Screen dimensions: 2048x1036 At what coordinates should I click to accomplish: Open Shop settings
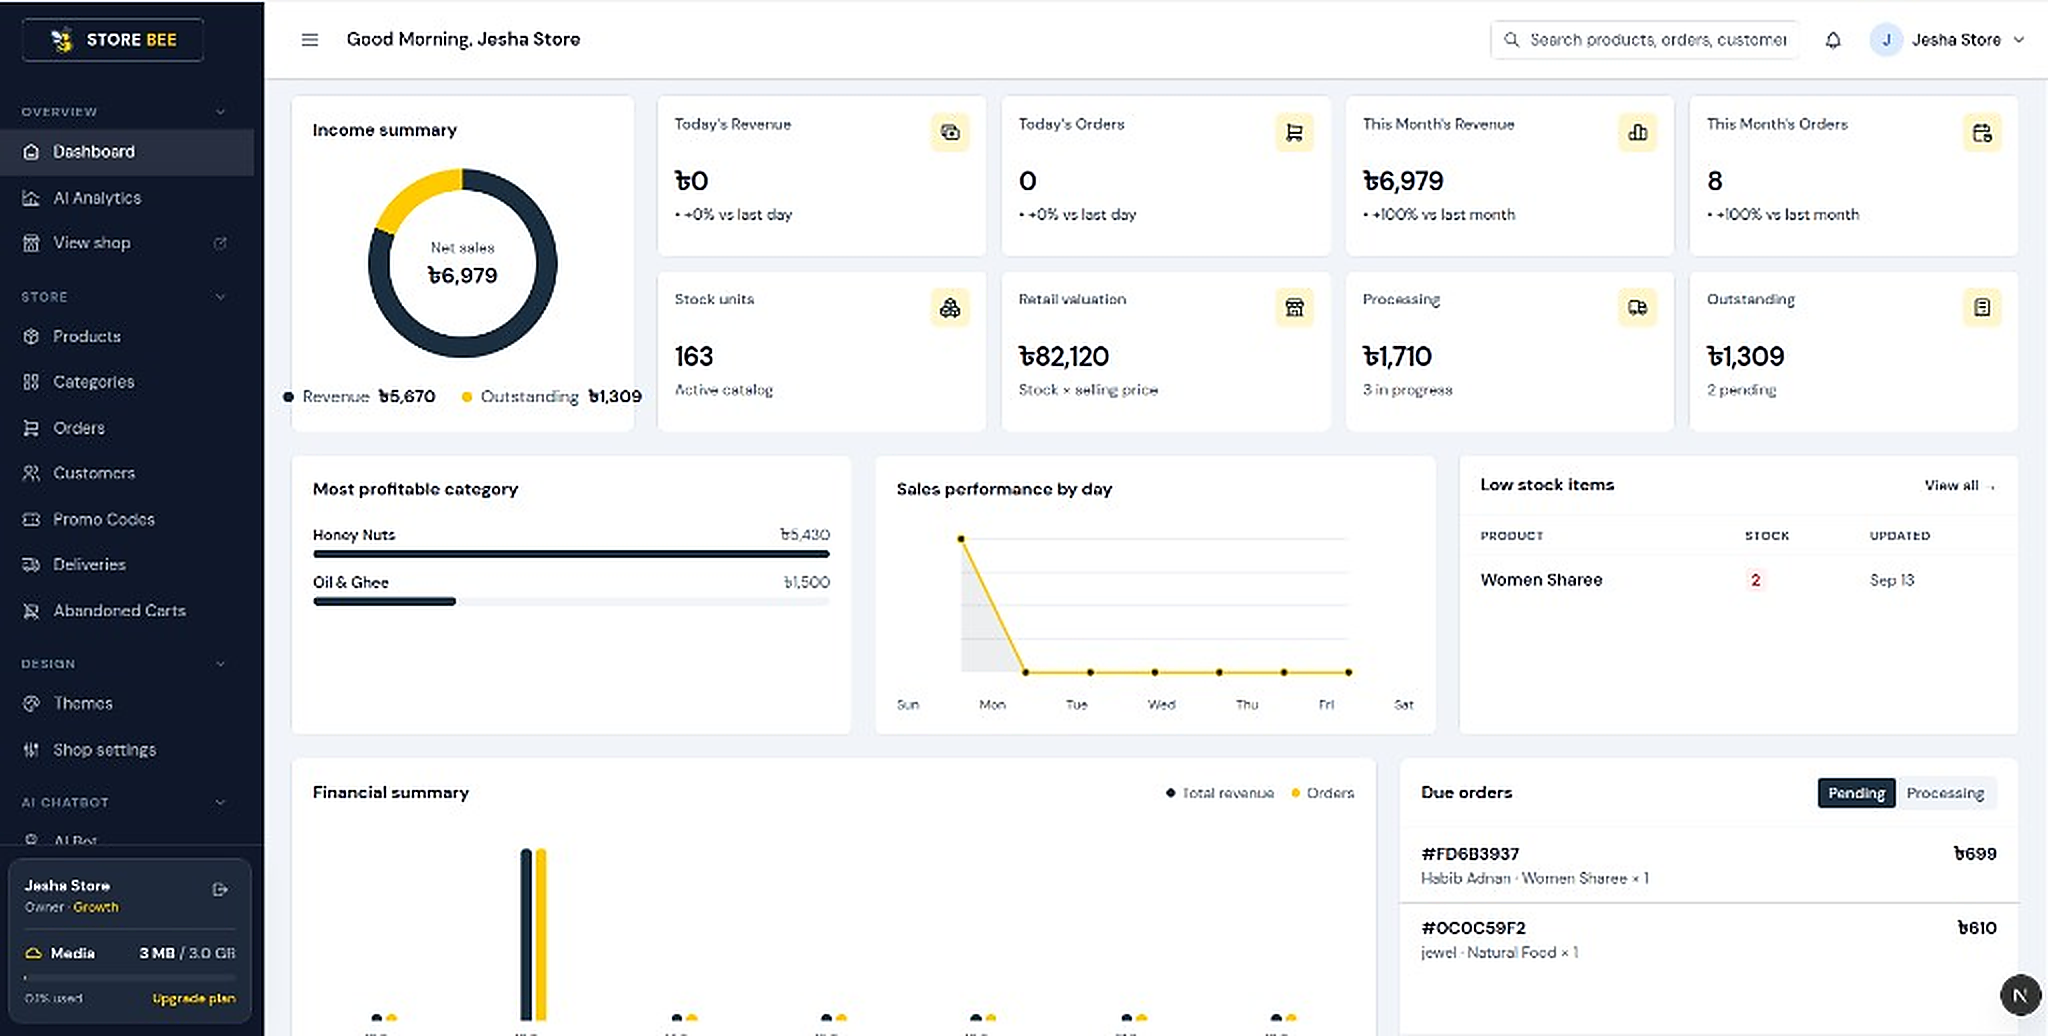click(127, 750)
